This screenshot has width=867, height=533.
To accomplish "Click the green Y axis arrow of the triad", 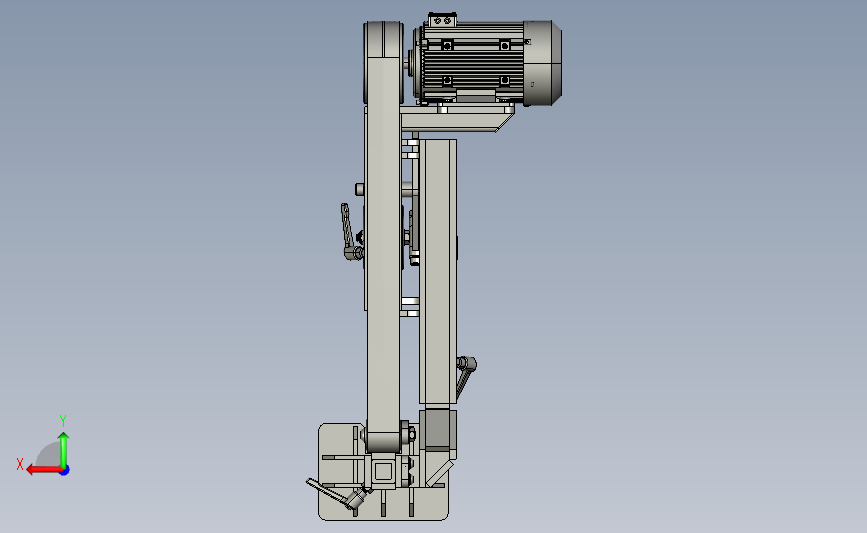I will pos(64,449).
